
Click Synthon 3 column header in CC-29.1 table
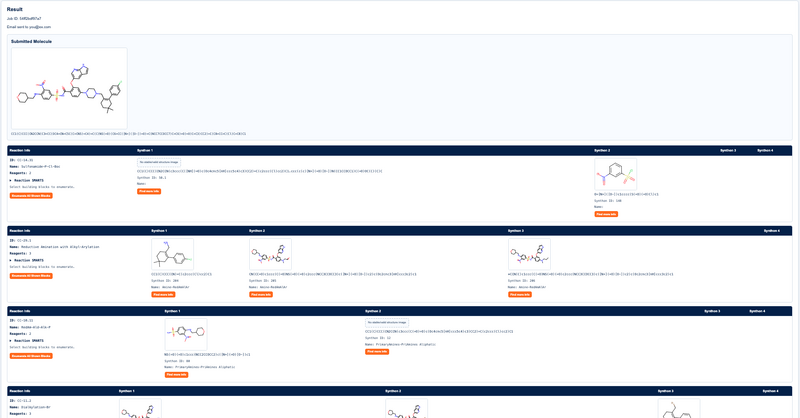coord(516,231)
